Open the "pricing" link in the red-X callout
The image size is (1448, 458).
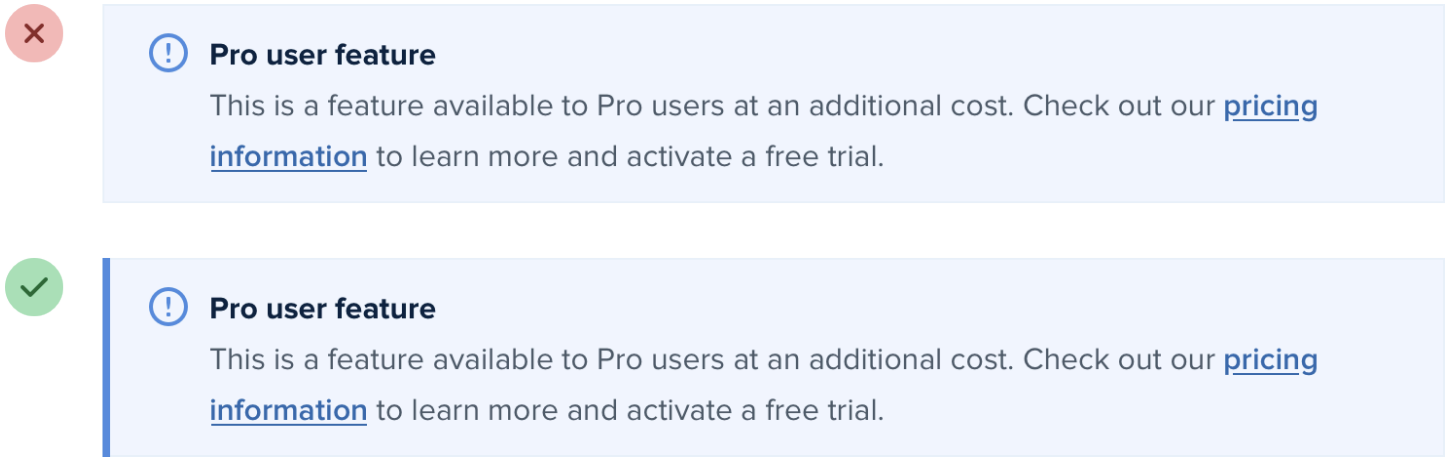pyautogui.click(x=1270, y=106)
